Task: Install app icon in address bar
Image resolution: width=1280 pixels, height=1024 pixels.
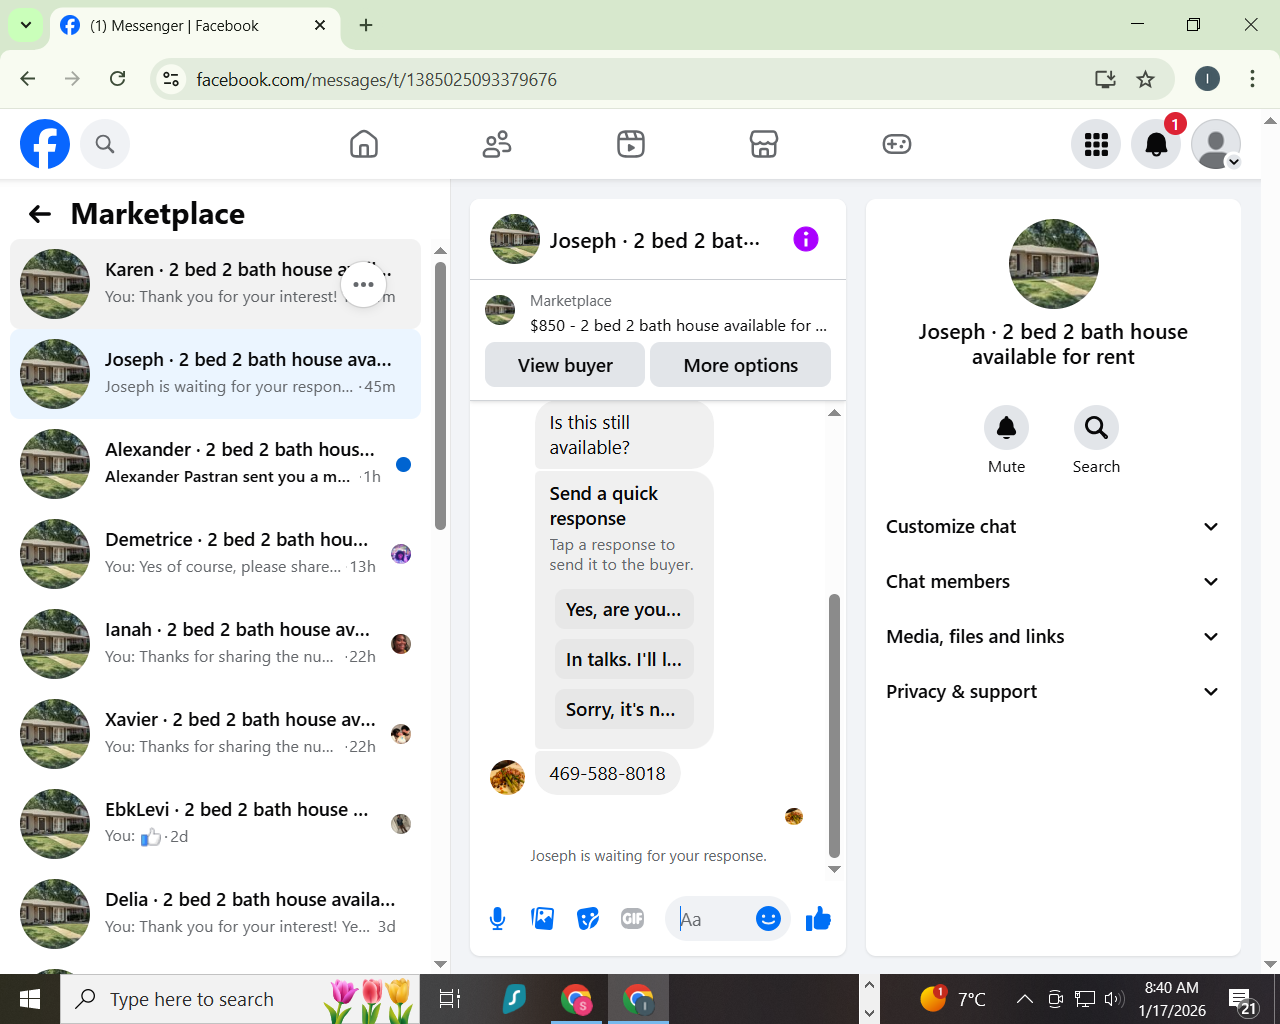Action: pyautogui.click(x=1105, y=79)
